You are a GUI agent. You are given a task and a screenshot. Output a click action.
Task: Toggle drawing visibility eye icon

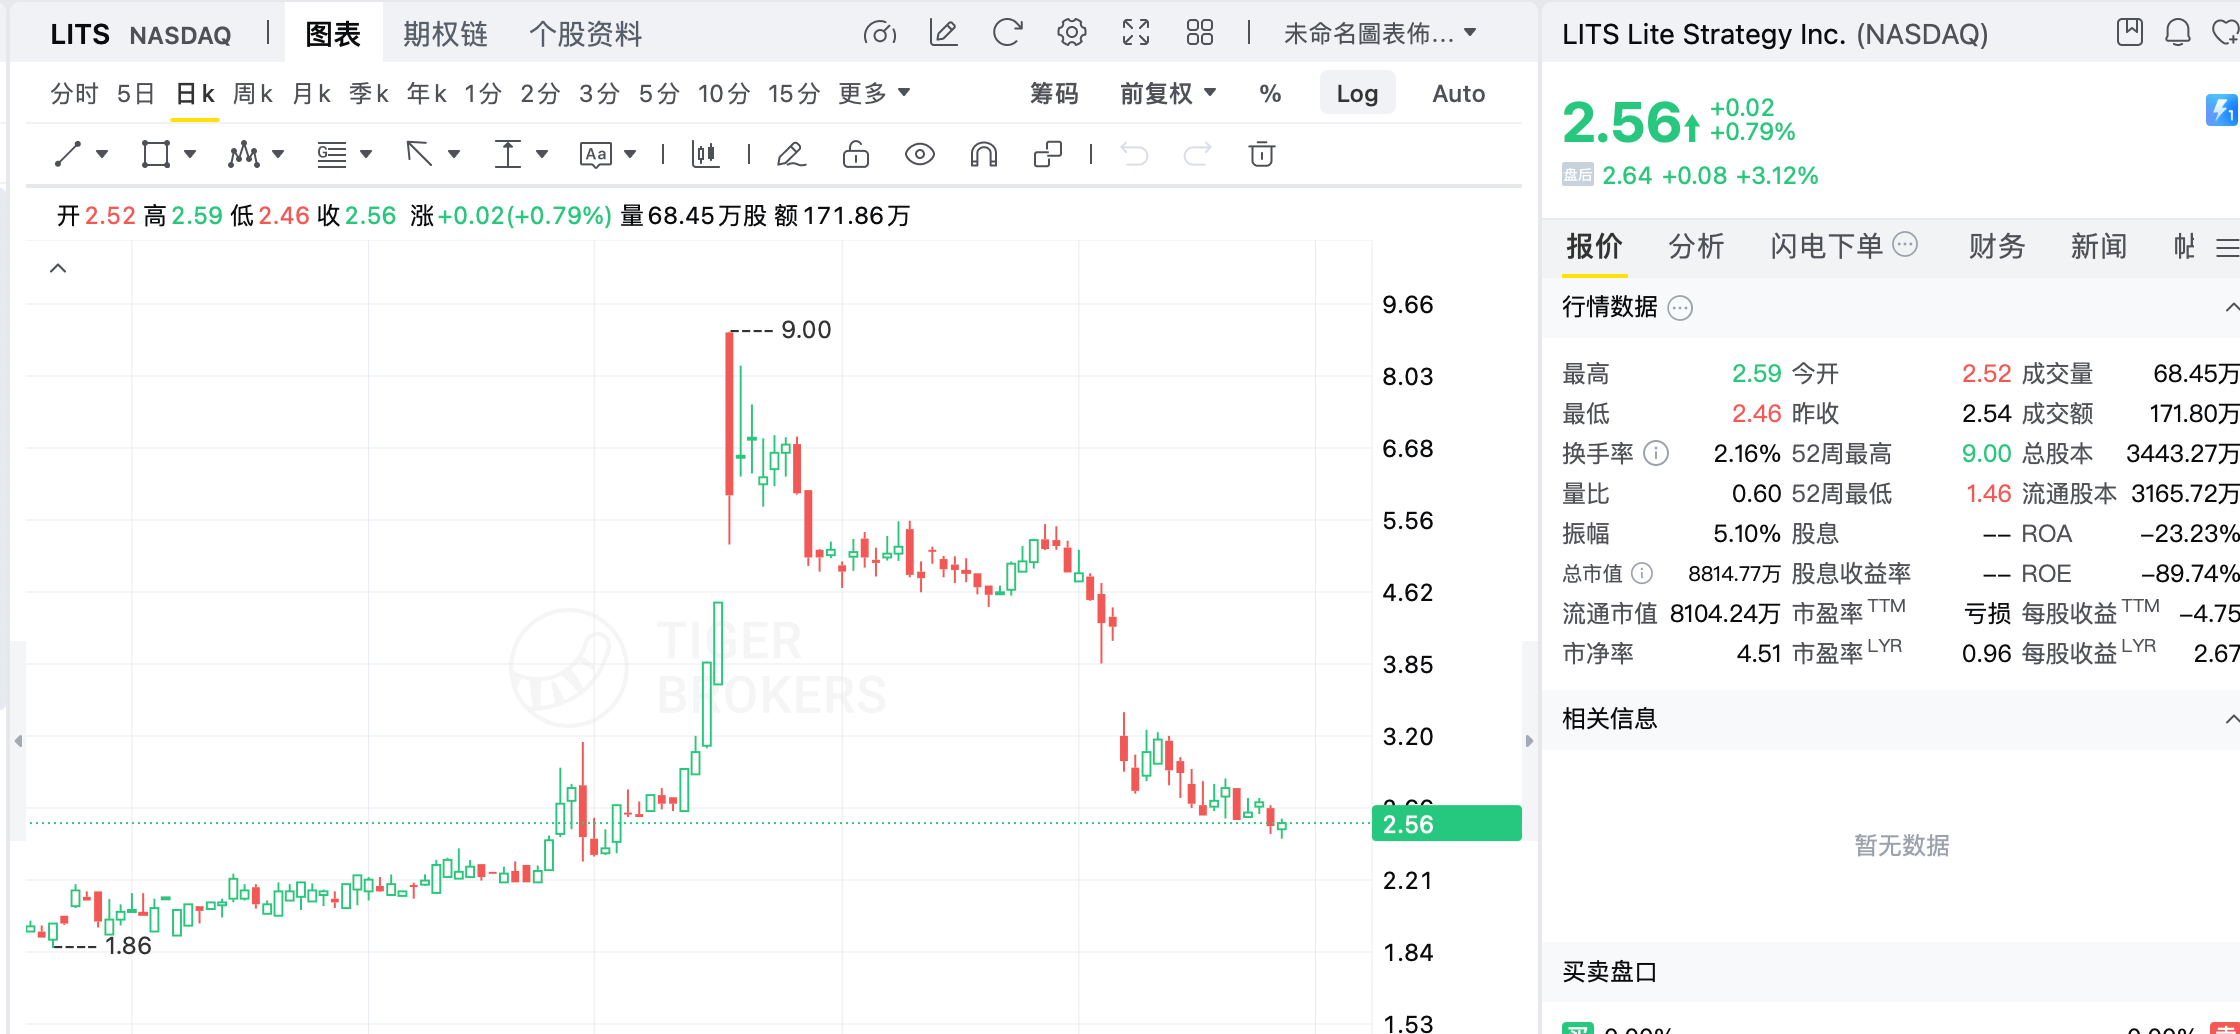pos(920,154)
